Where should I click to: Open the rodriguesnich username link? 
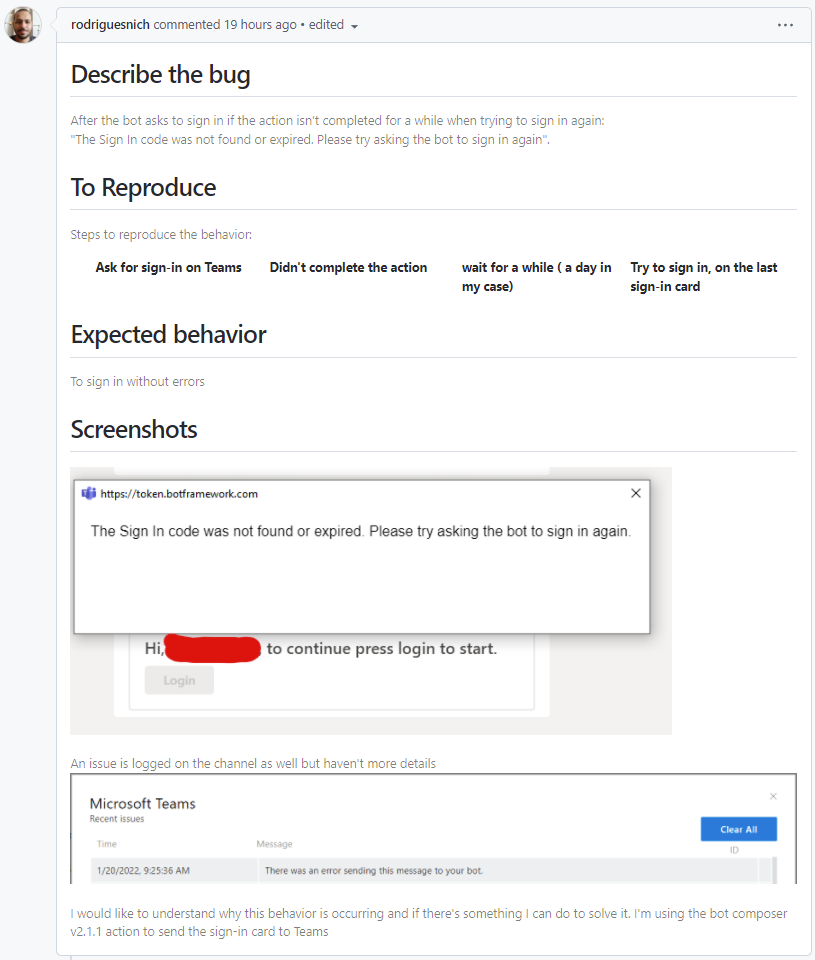pos(110,24)
